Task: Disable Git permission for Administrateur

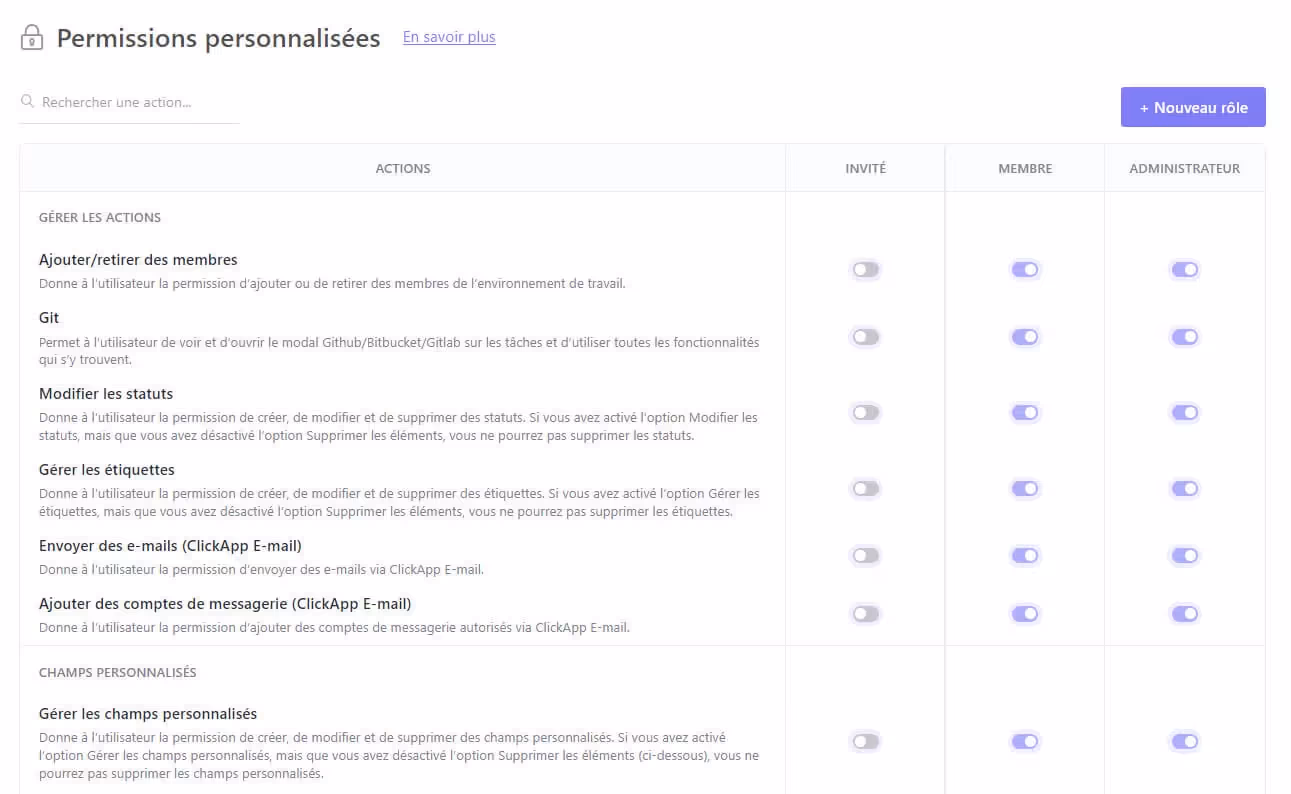Action: [1184, 337]
